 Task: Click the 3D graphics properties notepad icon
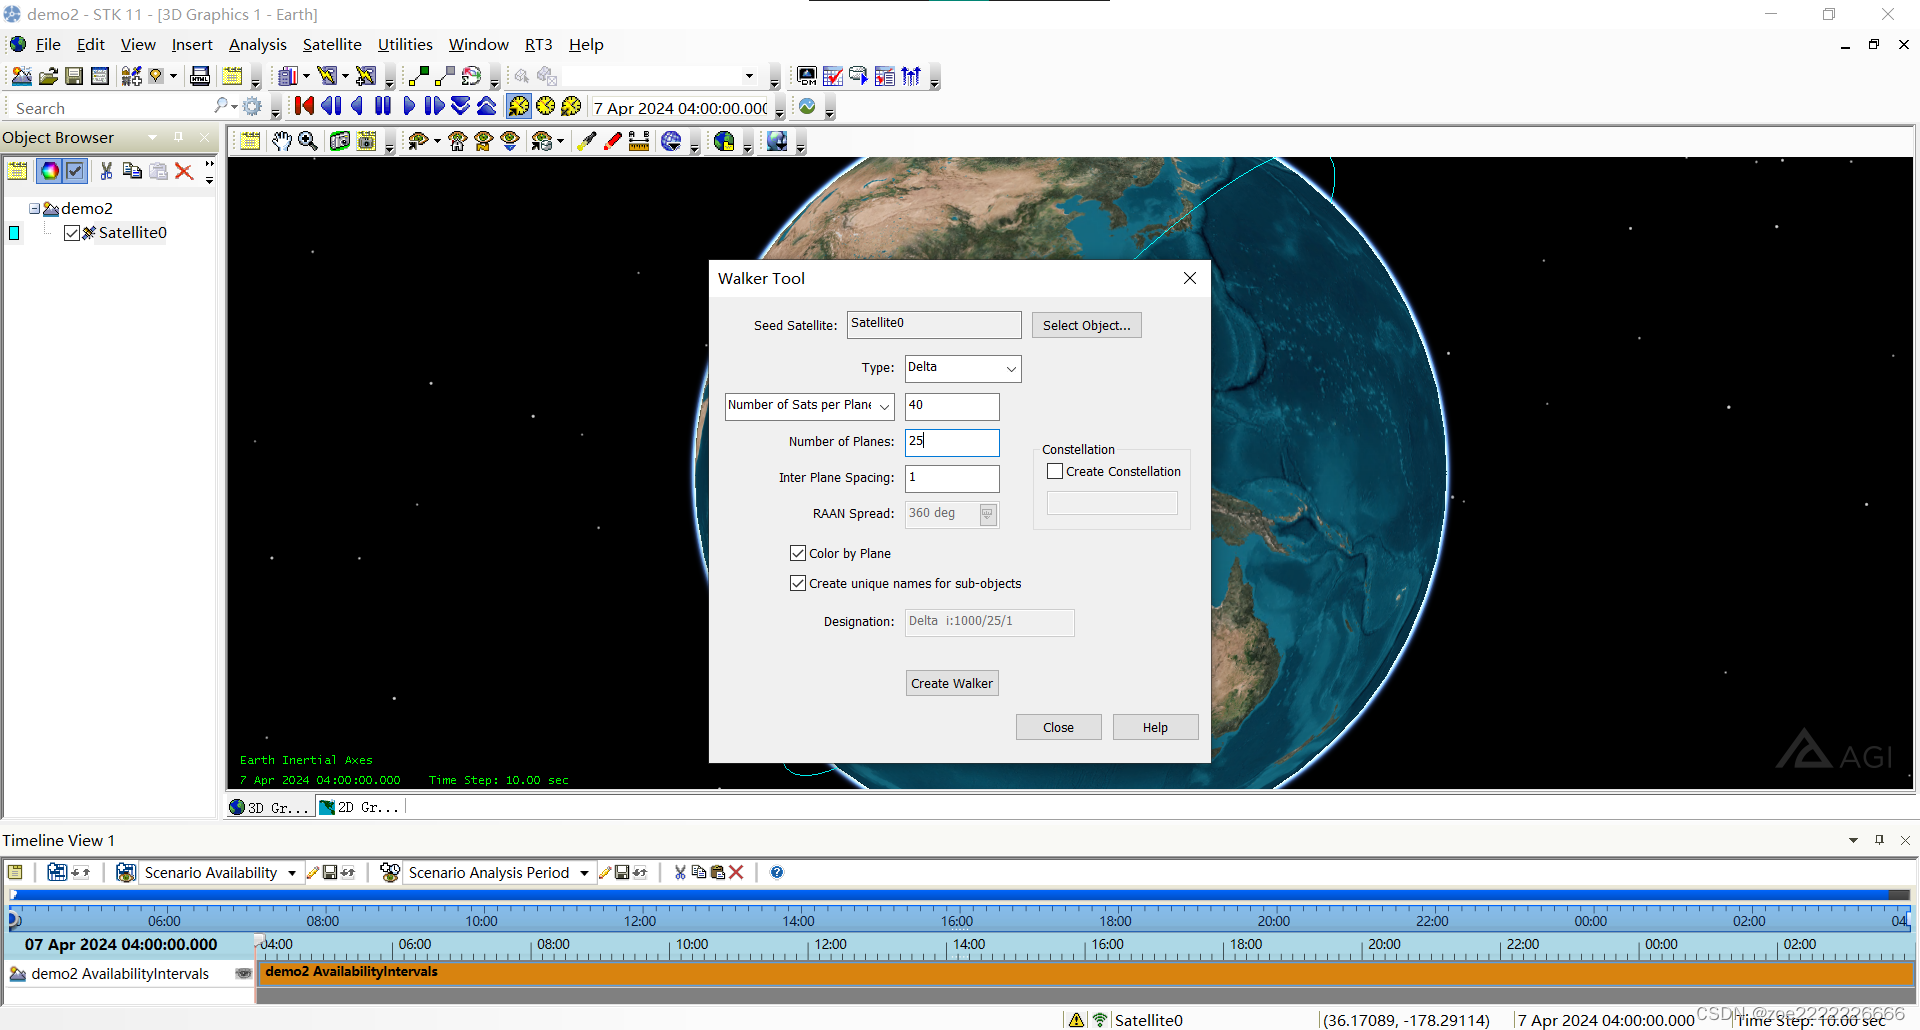point(250,141)
